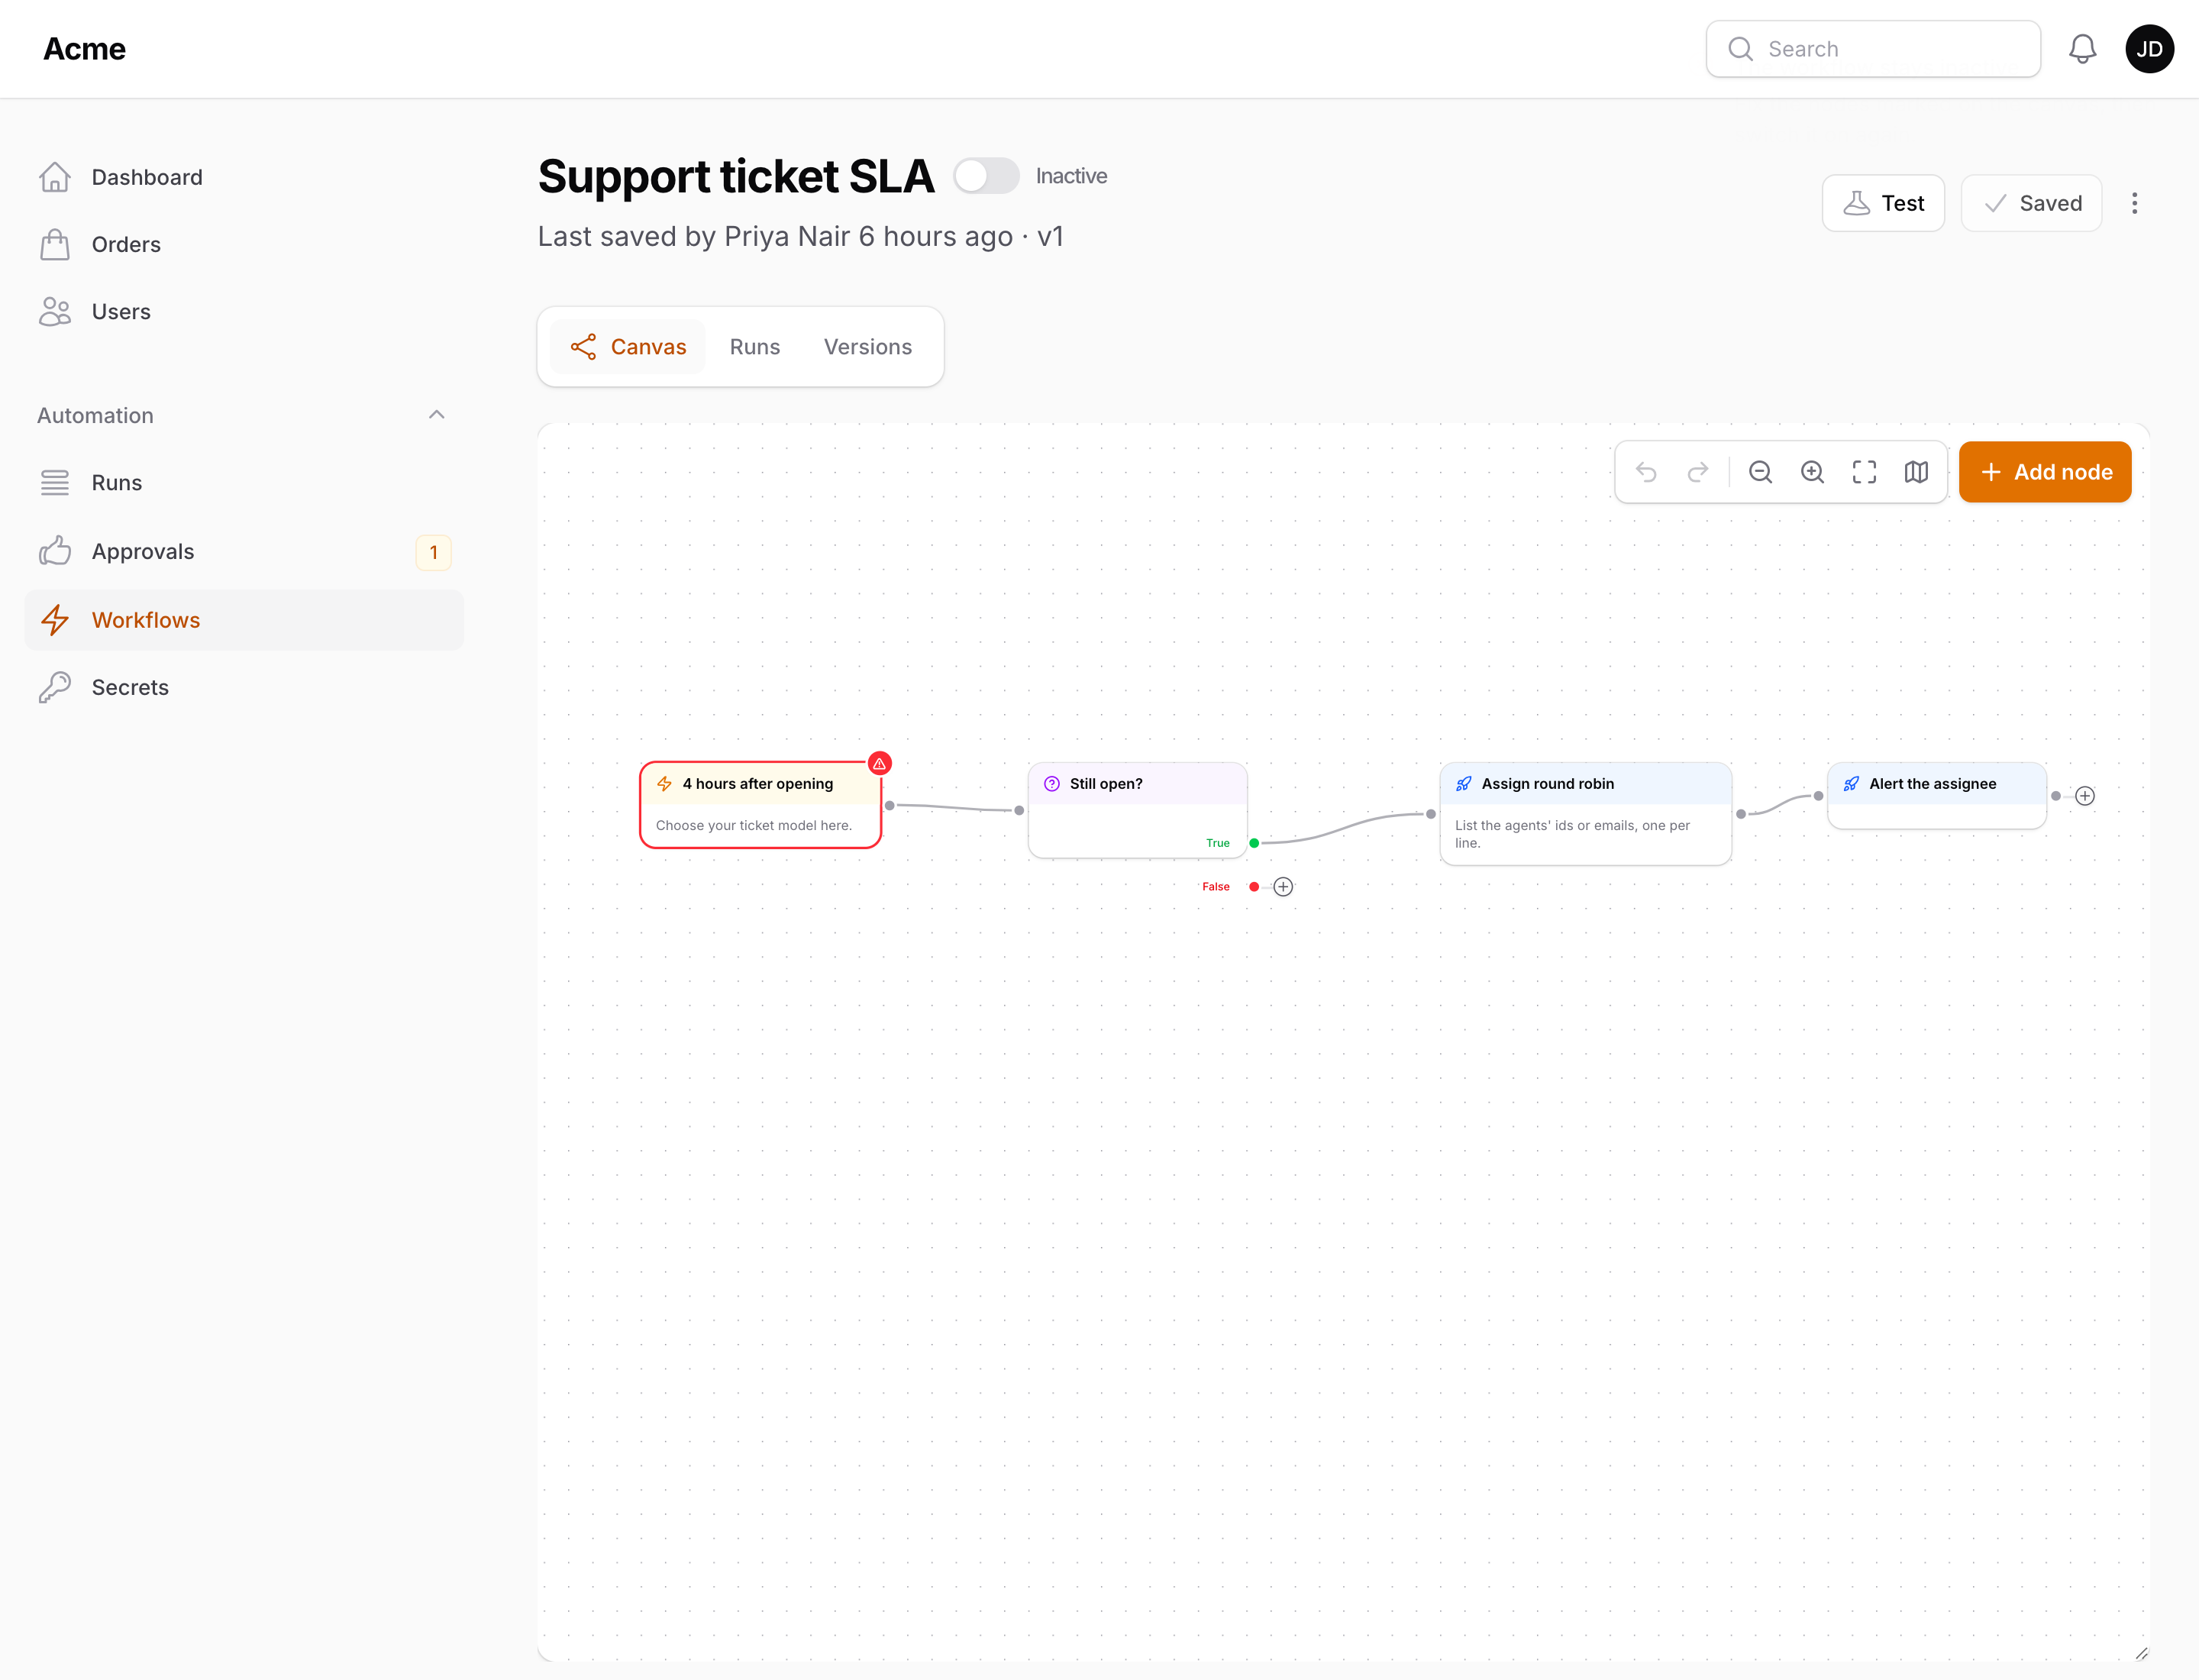2199x1680 pixels.
Task: Open the Versions tab
Action: [868, 347]
